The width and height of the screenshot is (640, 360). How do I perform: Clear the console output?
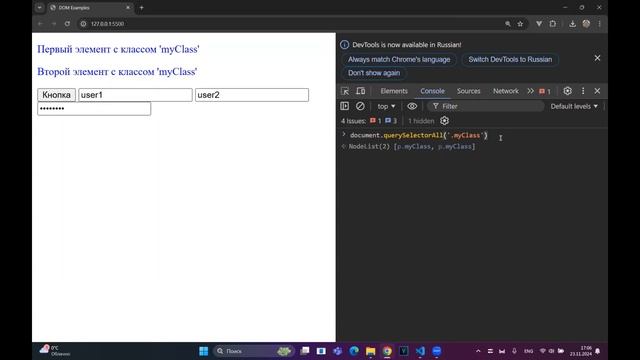[x=360, y=106]
